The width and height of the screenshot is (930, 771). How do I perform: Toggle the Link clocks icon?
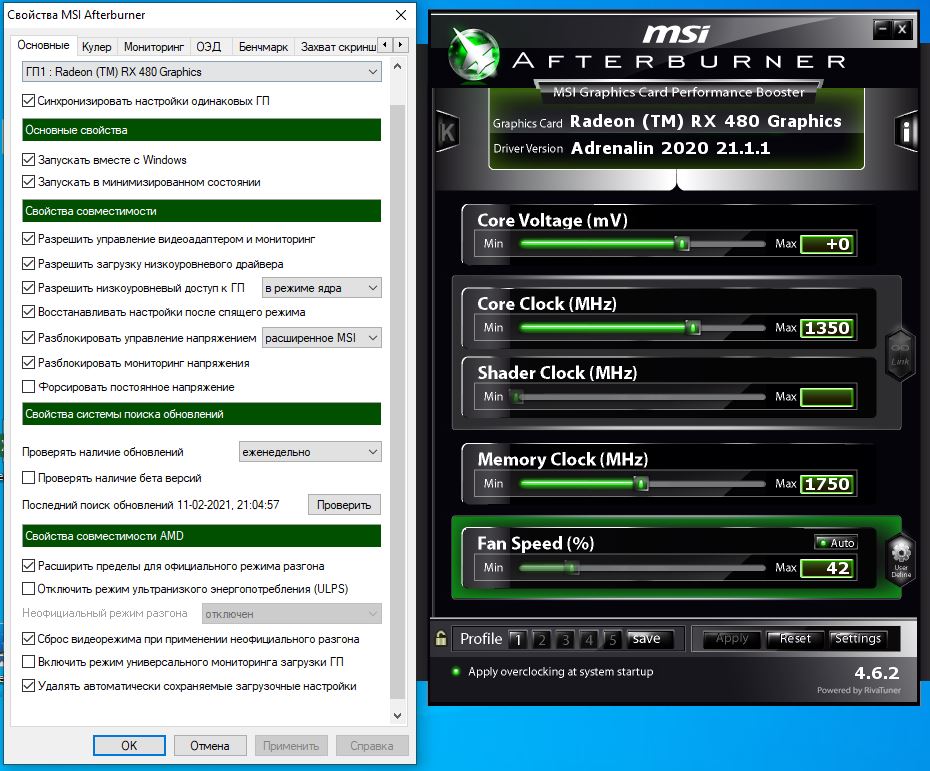pyautogui.click(x=900, y=354)
